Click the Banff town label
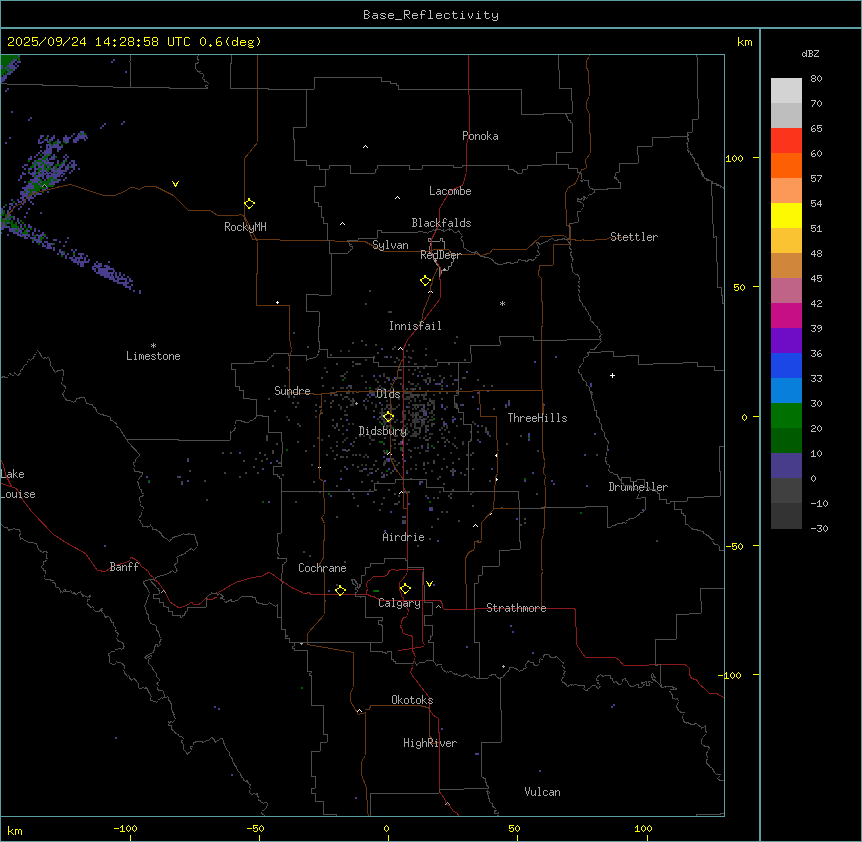 tap(124, 567)
